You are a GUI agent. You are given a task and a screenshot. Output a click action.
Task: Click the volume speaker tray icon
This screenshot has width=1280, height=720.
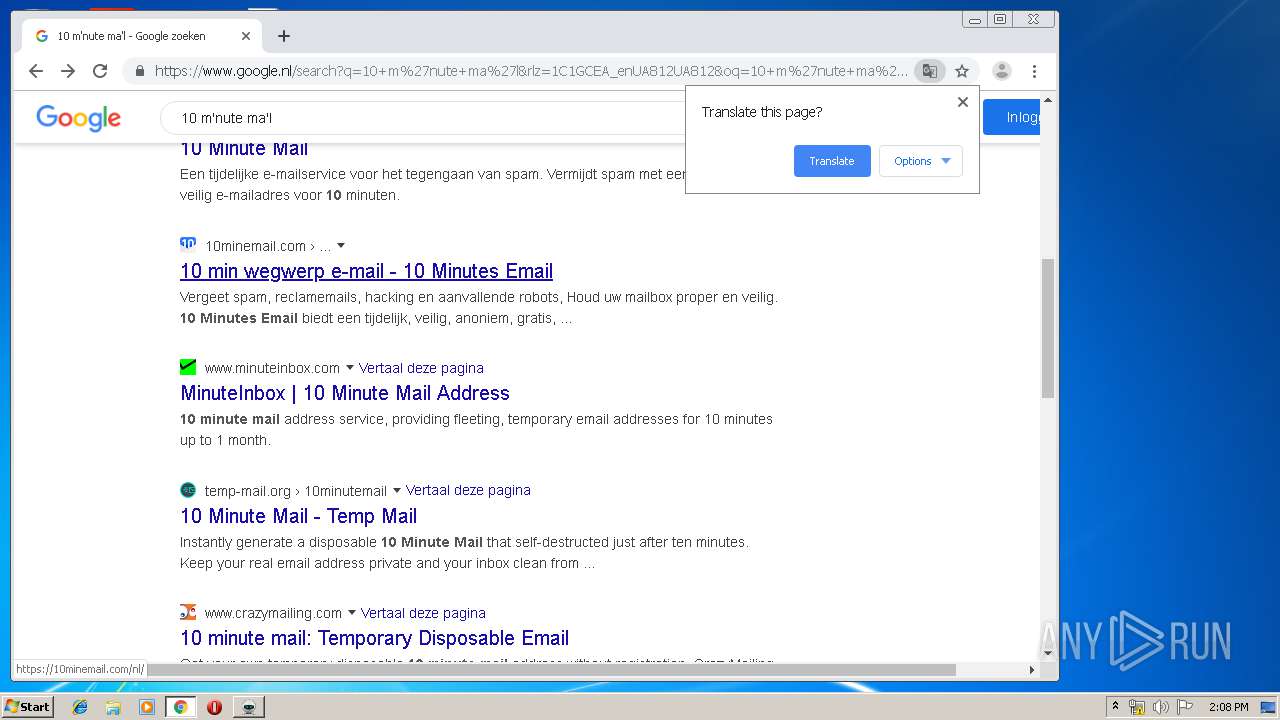[x=1161, y=707]
